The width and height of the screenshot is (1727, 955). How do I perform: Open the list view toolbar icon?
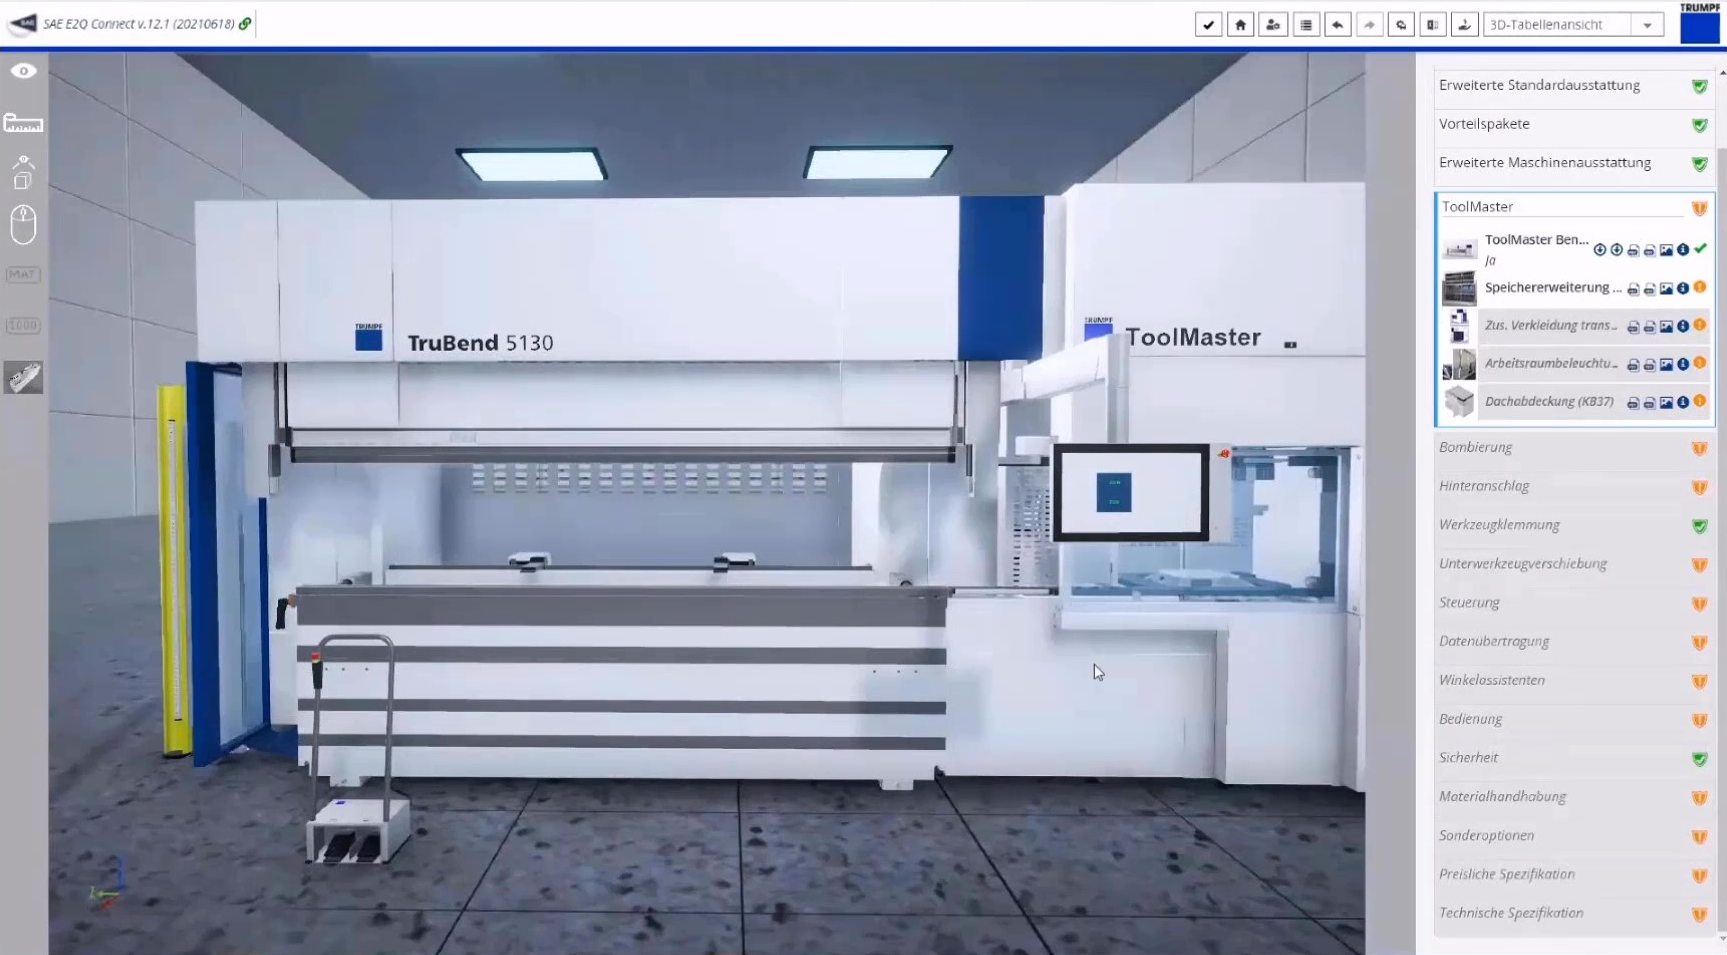coord(1305,25)
